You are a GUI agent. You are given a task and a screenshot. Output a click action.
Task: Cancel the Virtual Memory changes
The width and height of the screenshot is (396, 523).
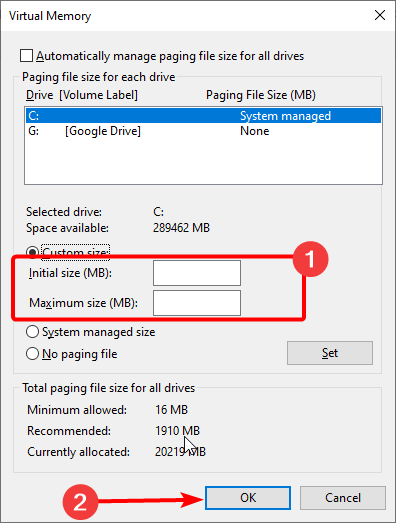(343, 498)
